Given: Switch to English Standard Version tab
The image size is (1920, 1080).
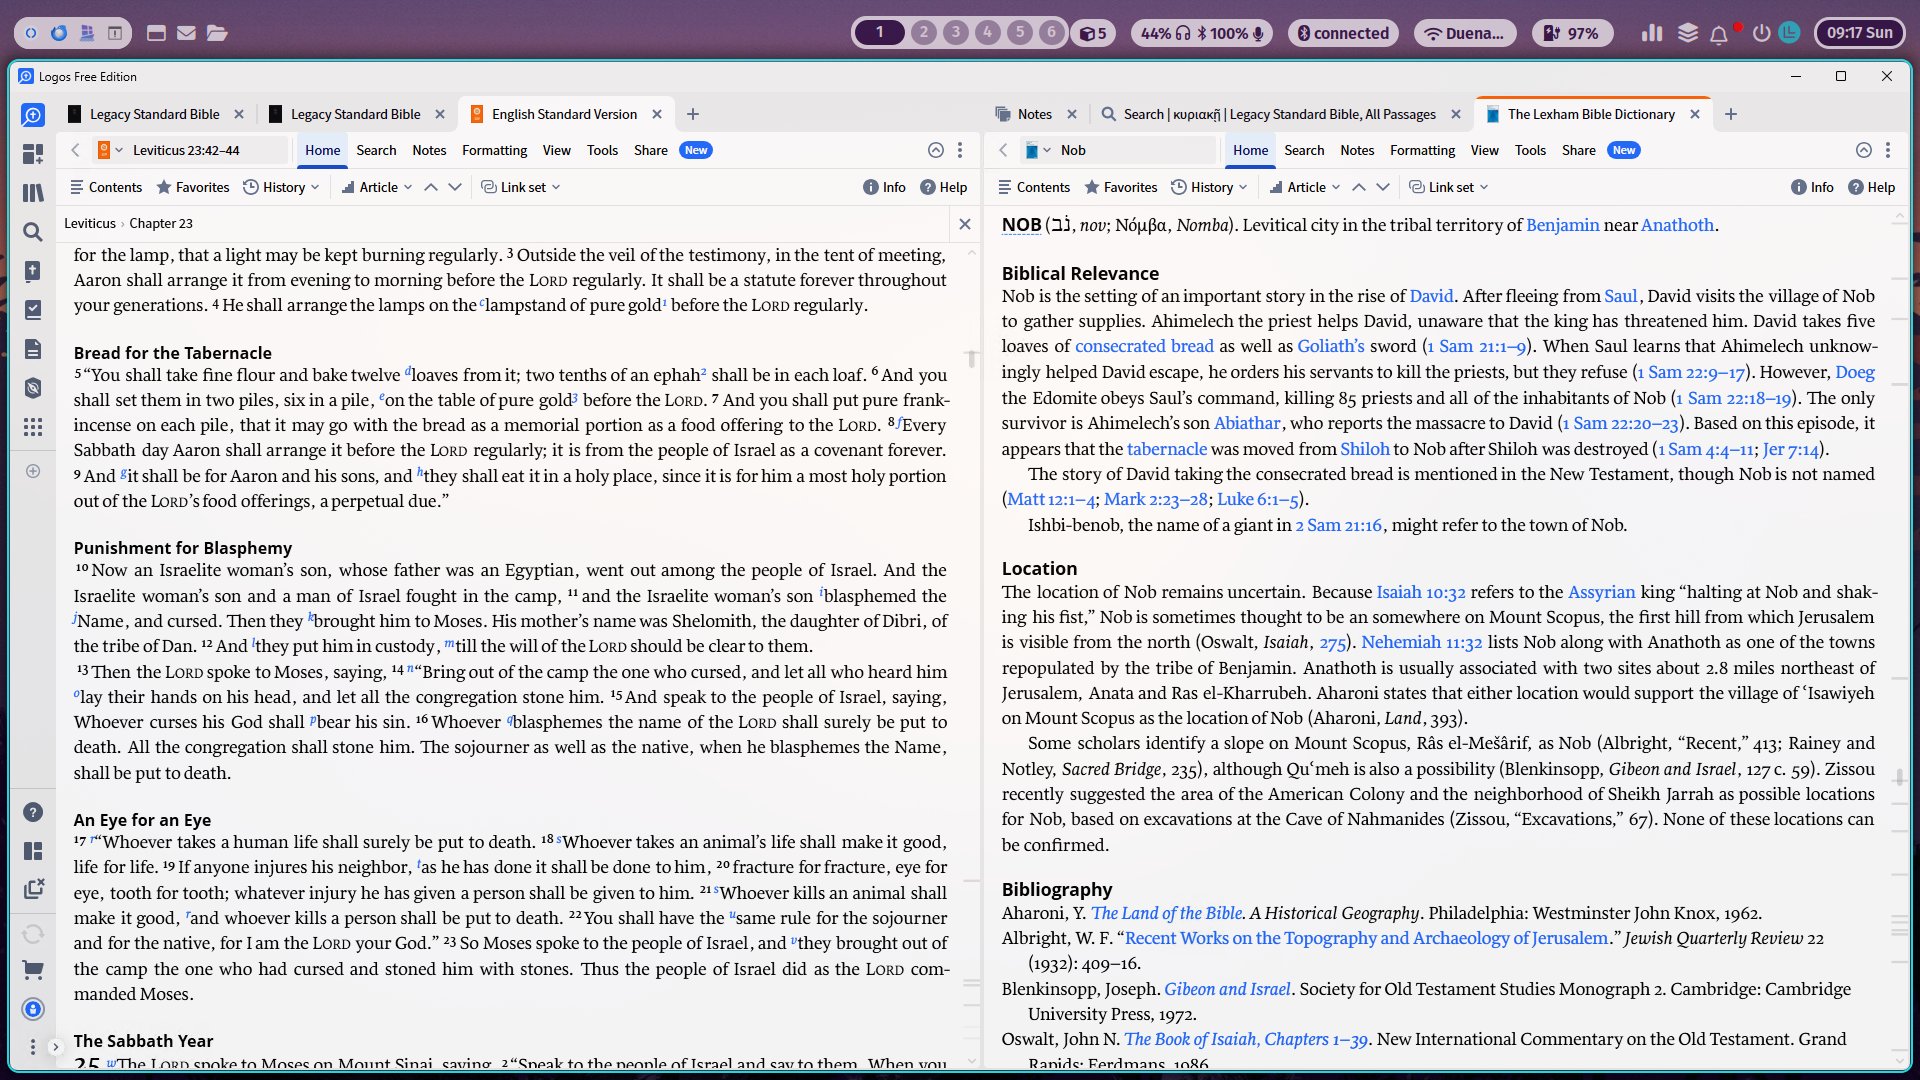Looking at the screenshot, I should point(564,114).
